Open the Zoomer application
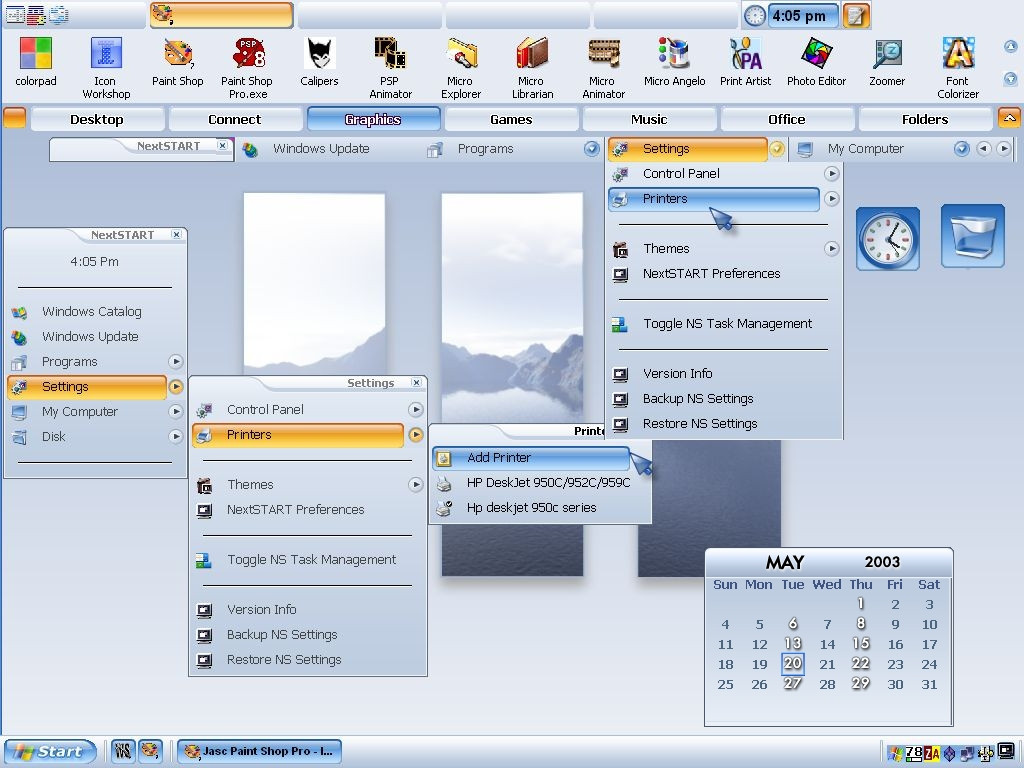Image resolution: width=1024 pixels, height=768 pixels. coord(887,63)
